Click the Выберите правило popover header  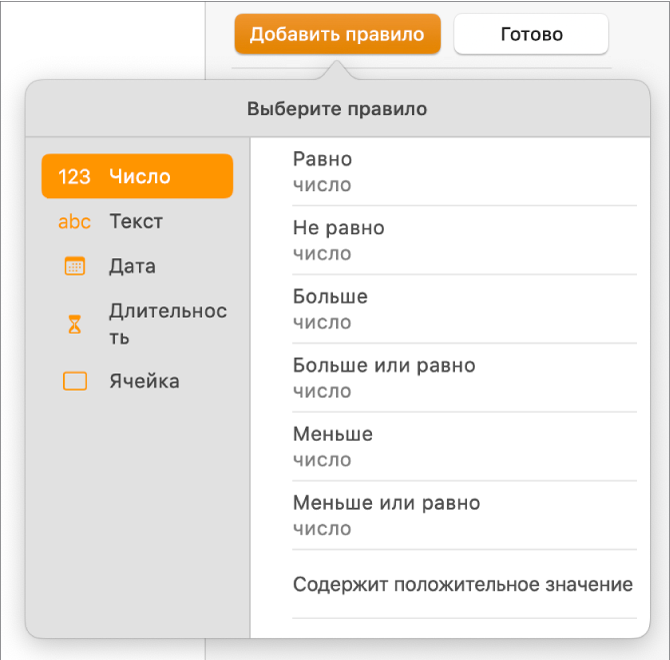(337, 109)
